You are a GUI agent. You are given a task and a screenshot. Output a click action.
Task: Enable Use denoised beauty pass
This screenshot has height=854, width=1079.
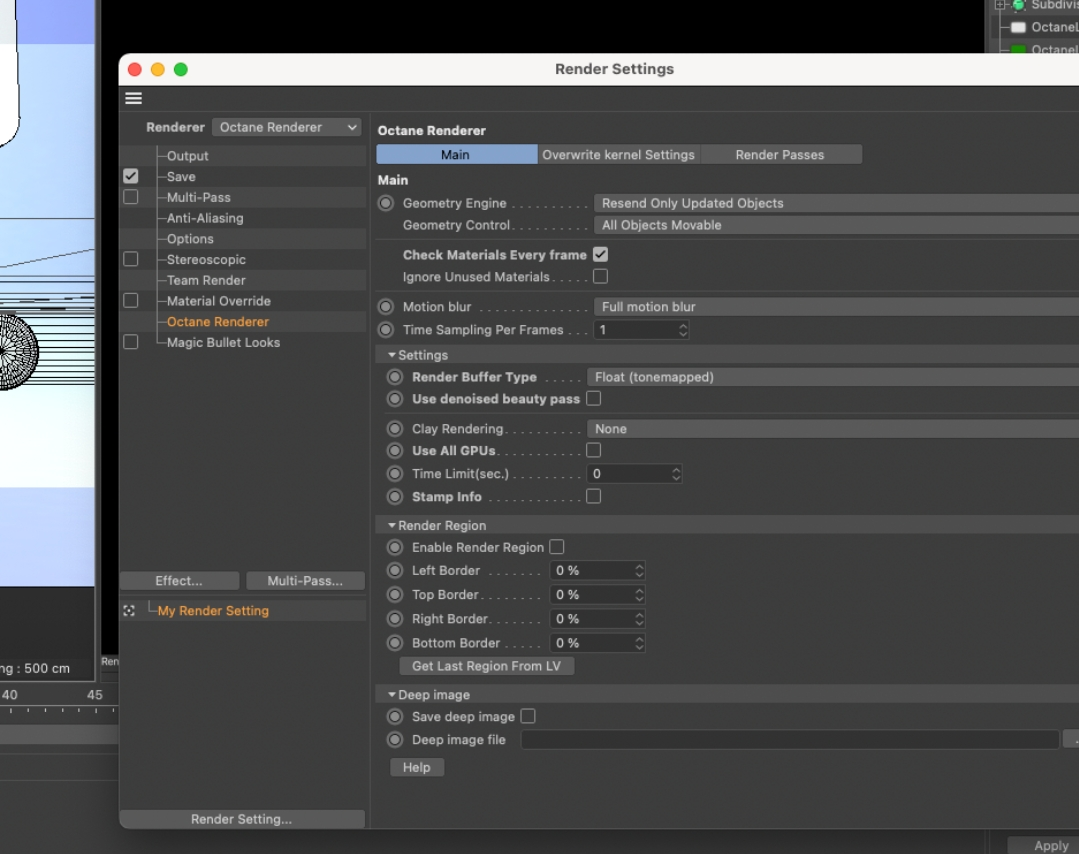(594, 399)
